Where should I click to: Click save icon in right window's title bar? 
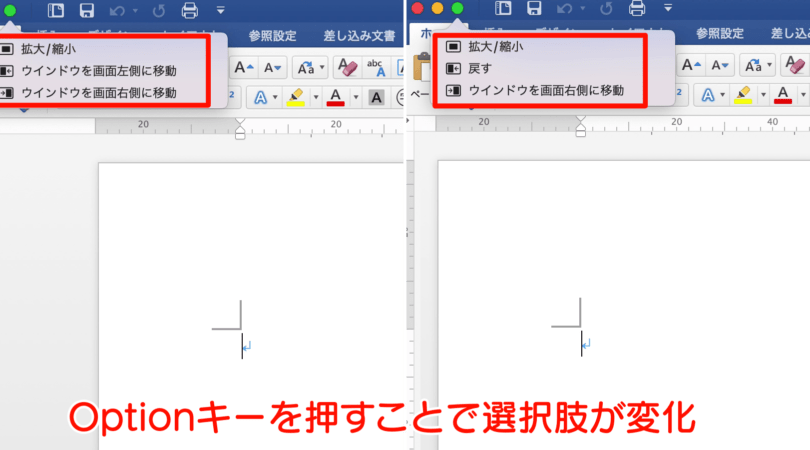[x=534, y=8]
